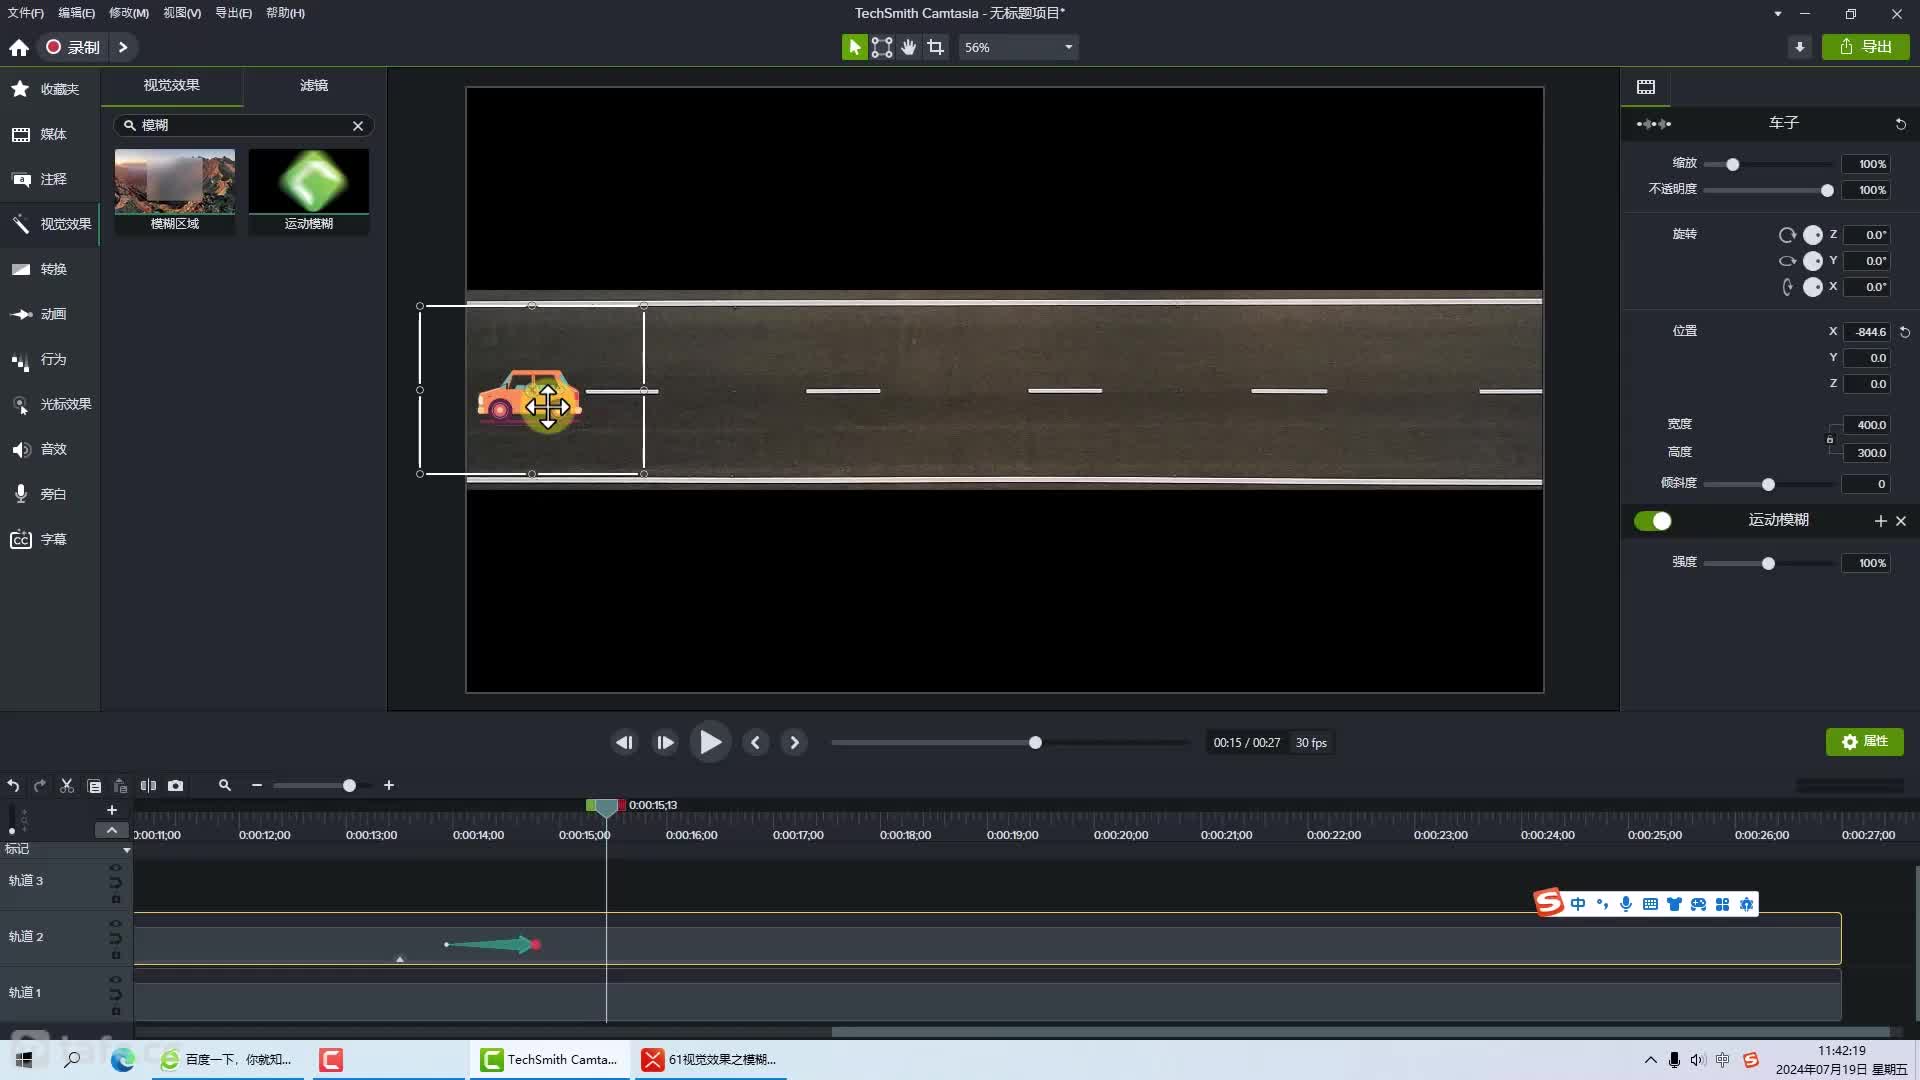
Task: Expand the record options arrow next to 录制
Action: point(123,47)
